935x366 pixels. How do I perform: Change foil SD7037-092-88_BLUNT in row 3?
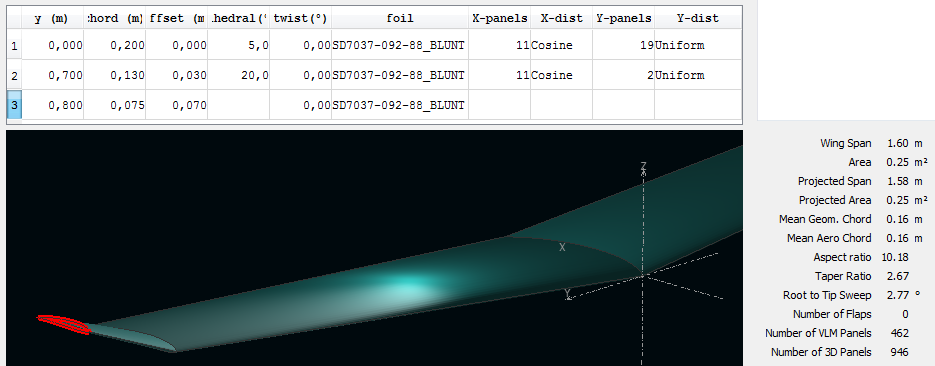click(x=400, y=106)
